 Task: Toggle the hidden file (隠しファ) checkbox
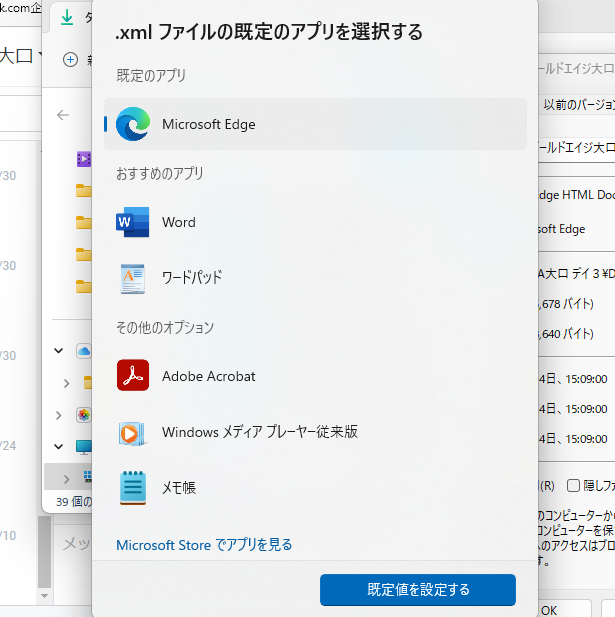pyautogui.click(x=573, y=486)
